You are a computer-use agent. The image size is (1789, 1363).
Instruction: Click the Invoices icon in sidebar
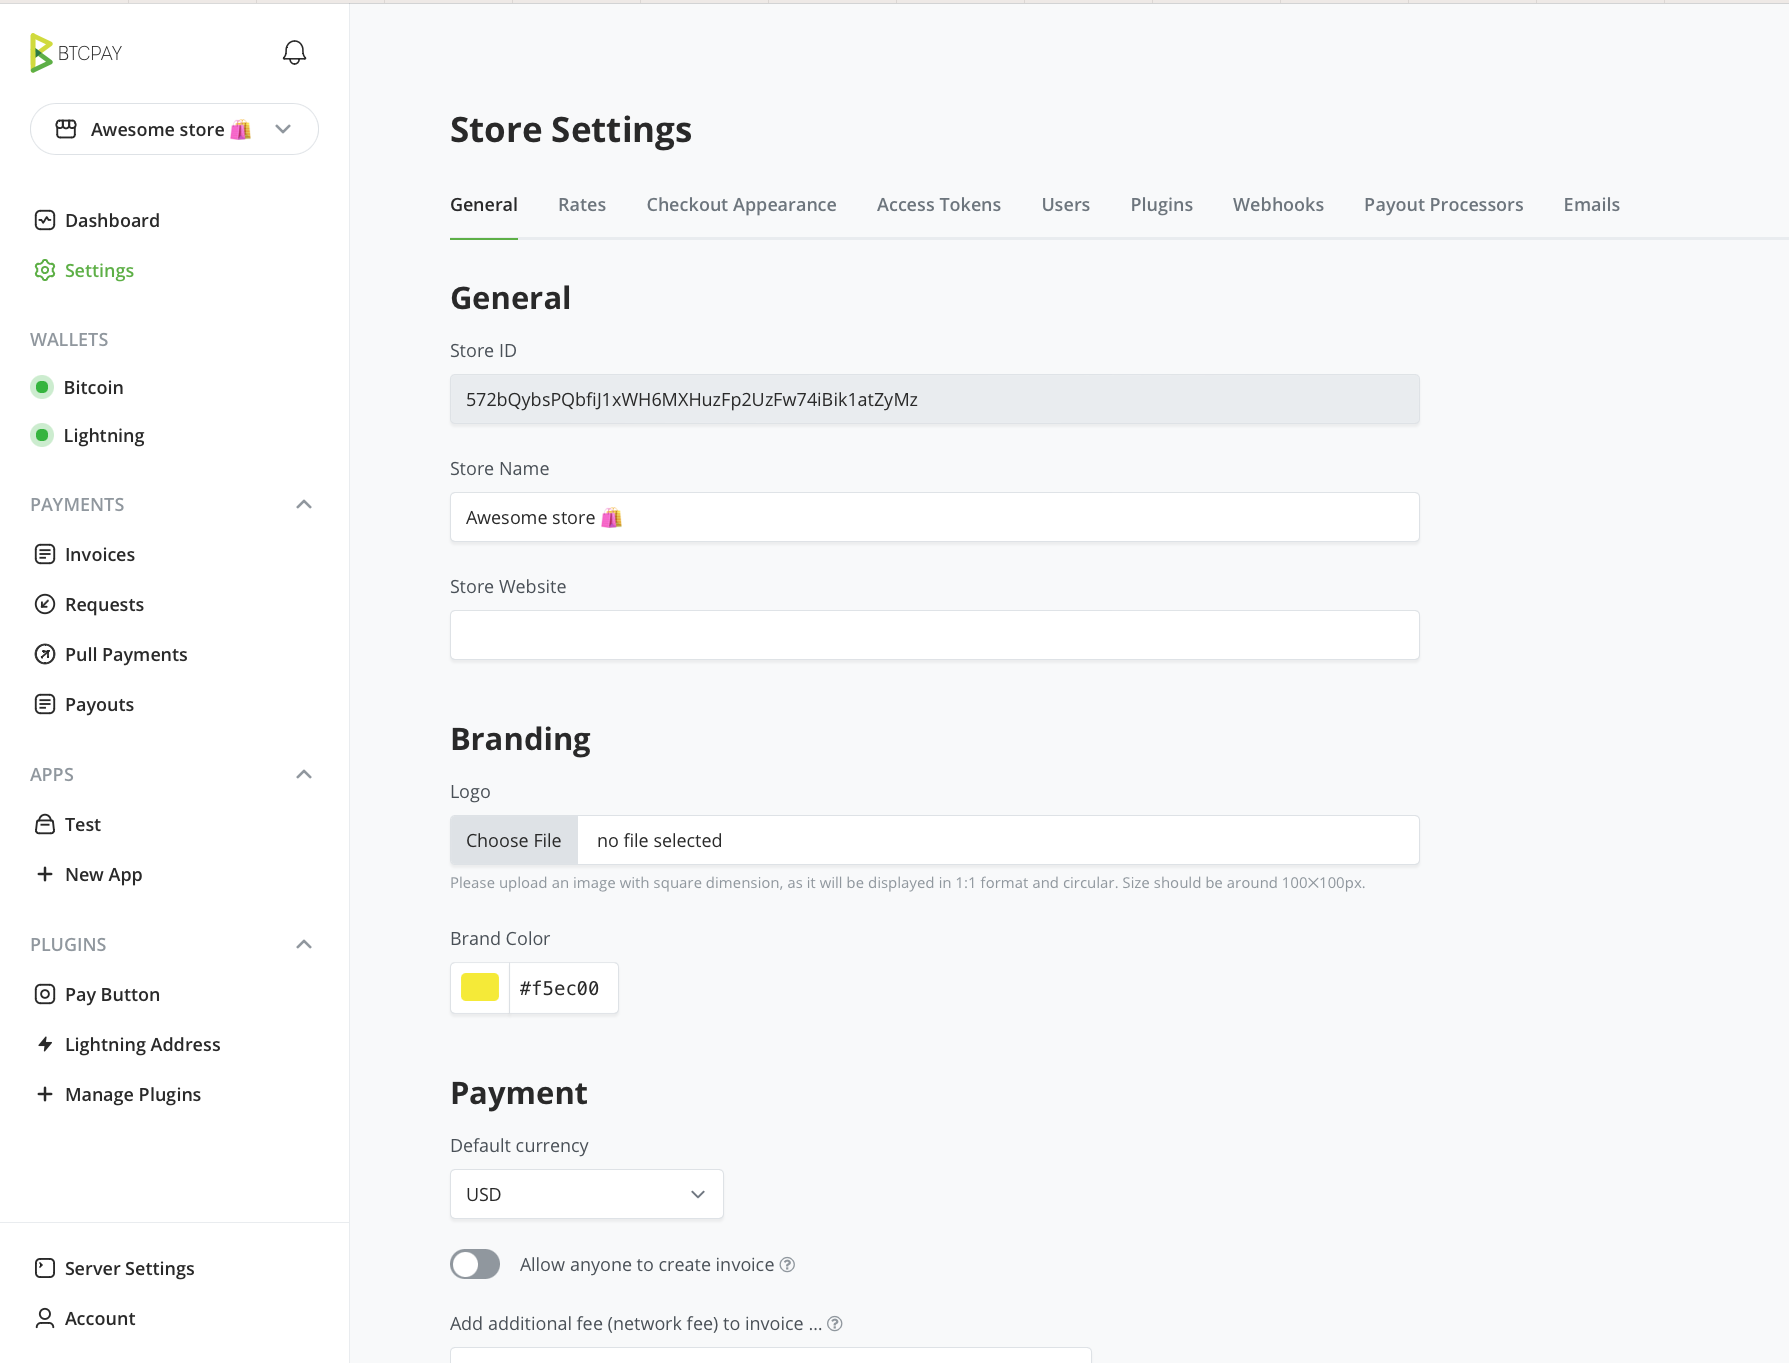coord(45,554)
